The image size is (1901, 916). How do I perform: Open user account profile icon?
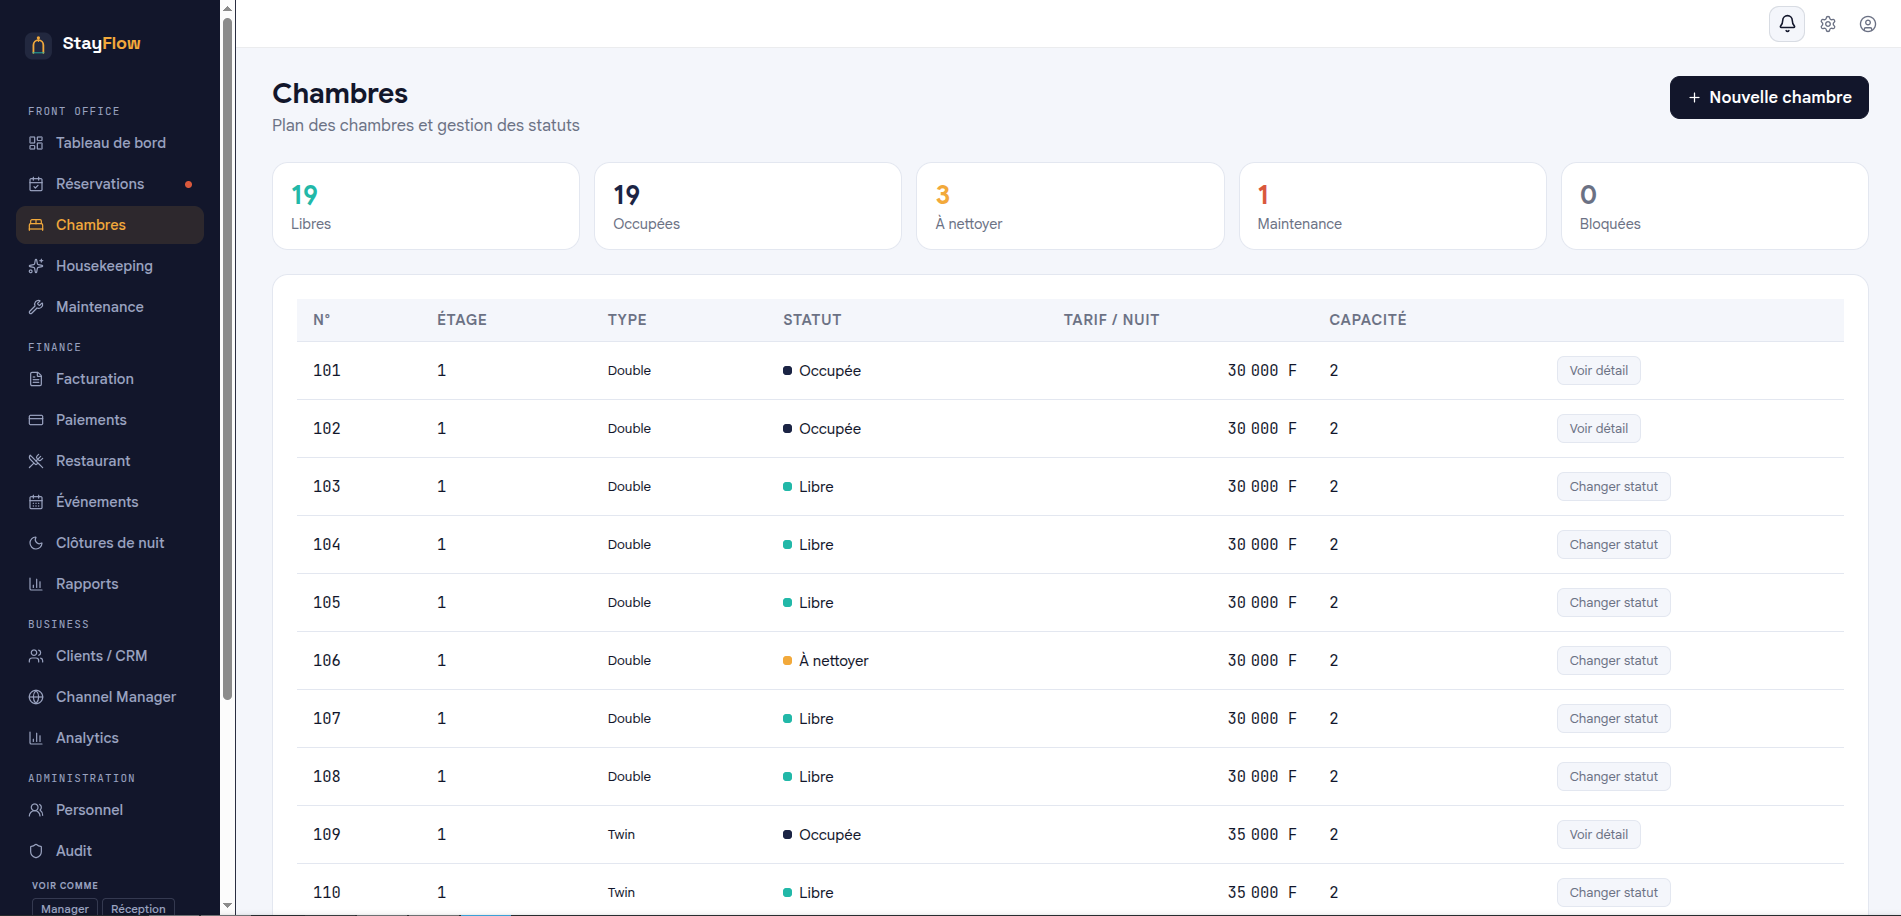(x=1868, y=24)
